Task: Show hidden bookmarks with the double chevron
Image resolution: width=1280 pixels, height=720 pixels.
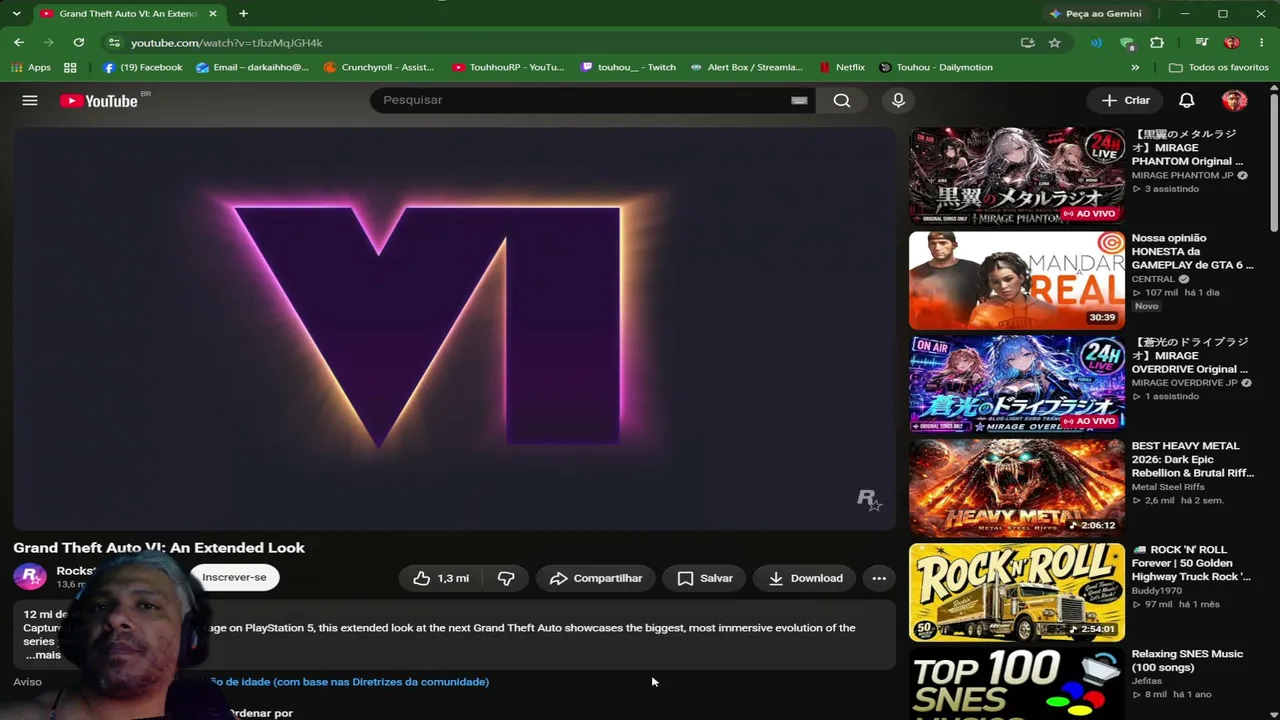Action: [1135, 67]
